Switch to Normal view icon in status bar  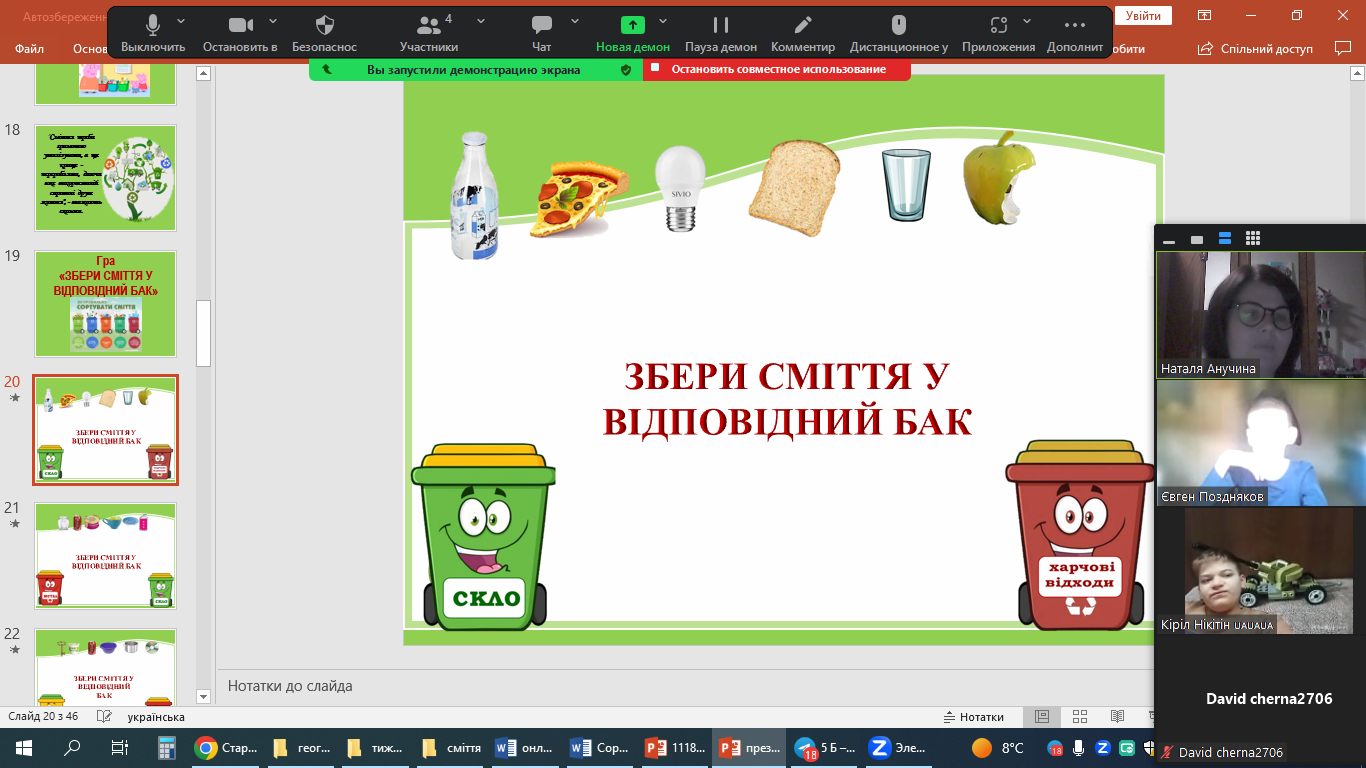coord(1042,717)
